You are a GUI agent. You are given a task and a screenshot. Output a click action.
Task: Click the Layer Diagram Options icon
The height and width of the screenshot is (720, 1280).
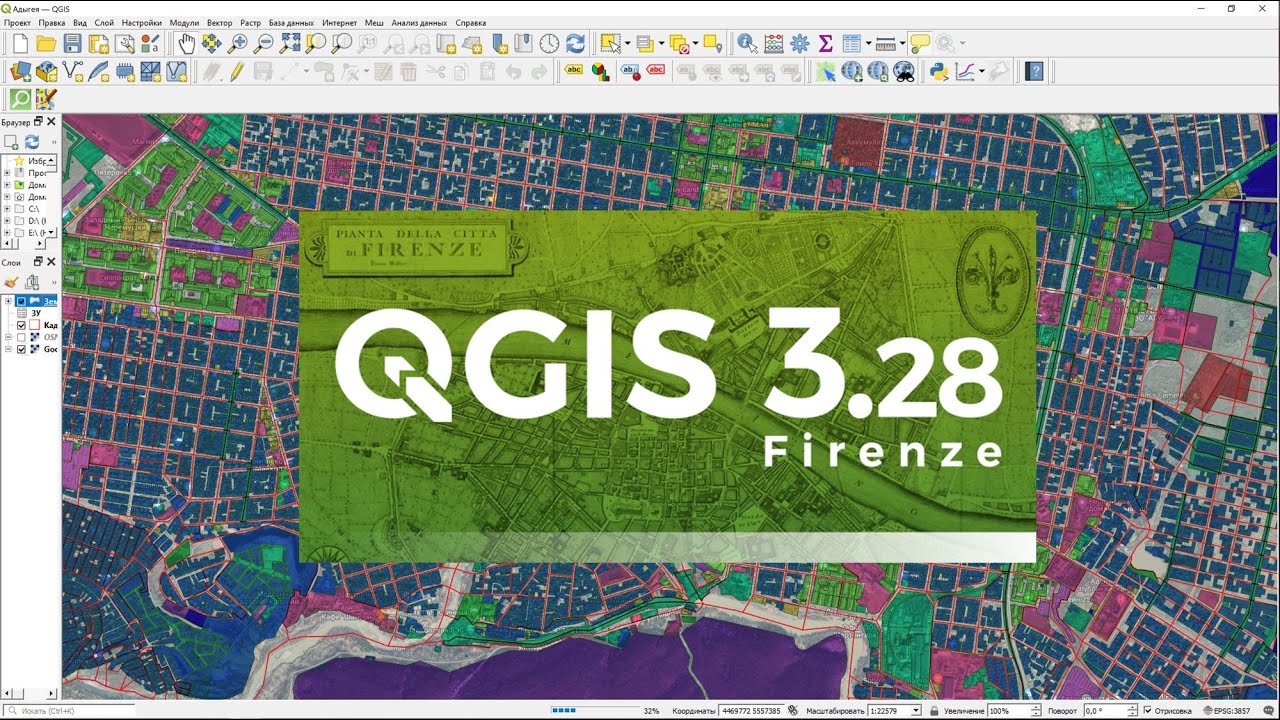click(x=600, y=71)
